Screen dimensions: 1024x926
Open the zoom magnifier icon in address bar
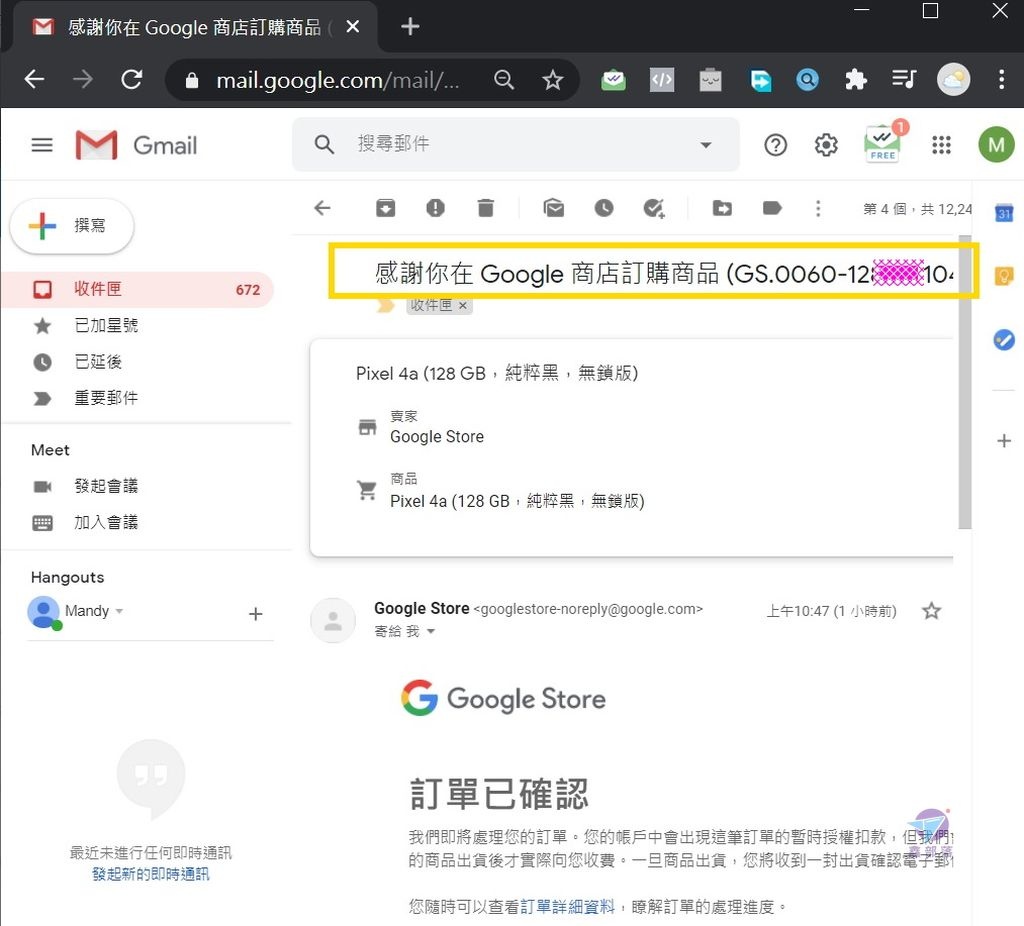(x=504, y=80)
